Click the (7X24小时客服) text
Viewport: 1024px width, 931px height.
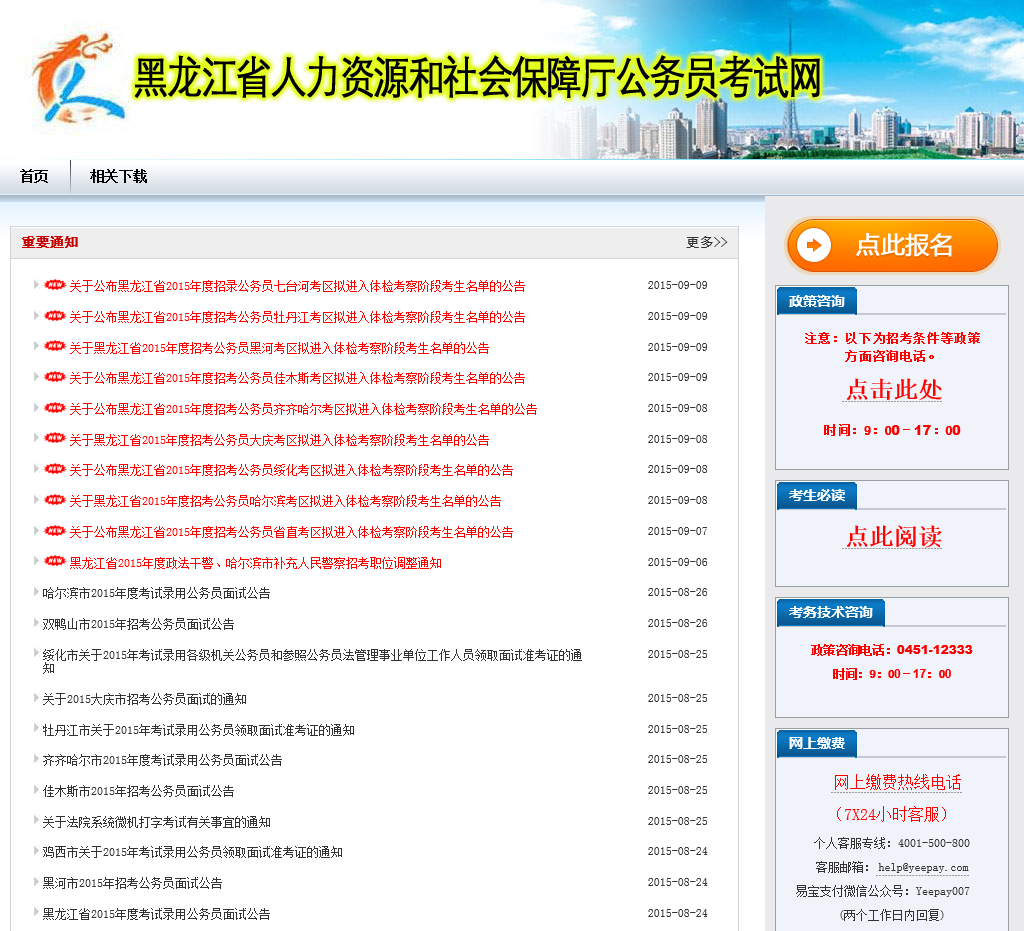[891, 814]
